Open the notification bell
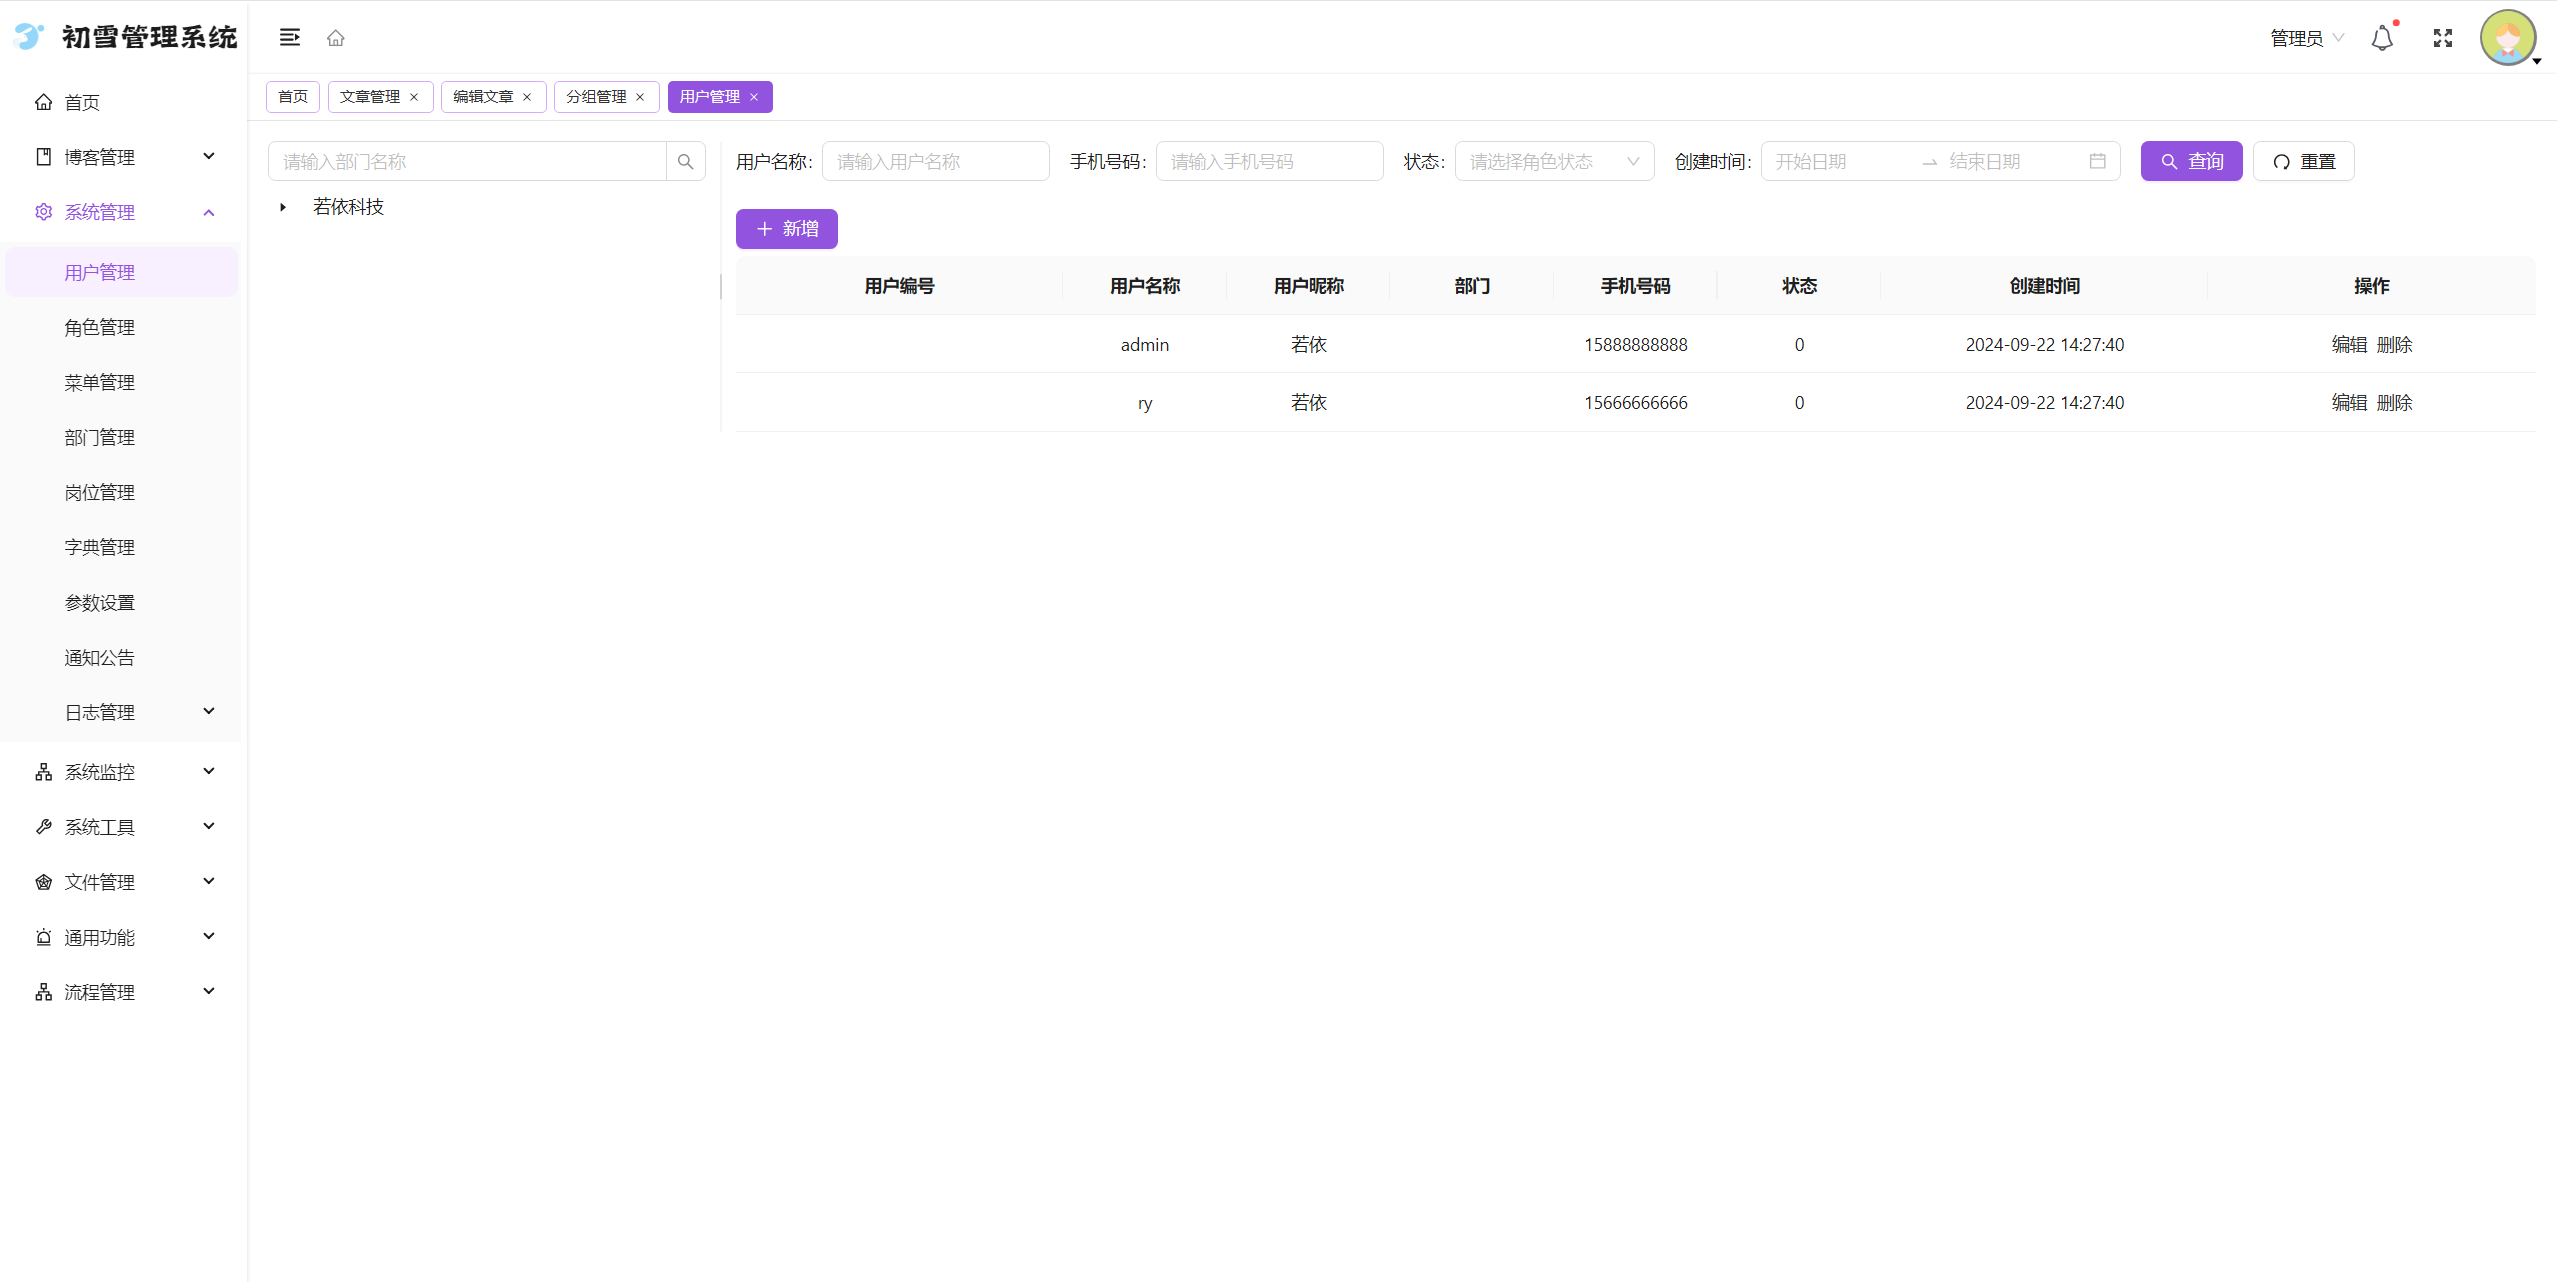Screen dimensions: 2557x1282 [2382, 38]
